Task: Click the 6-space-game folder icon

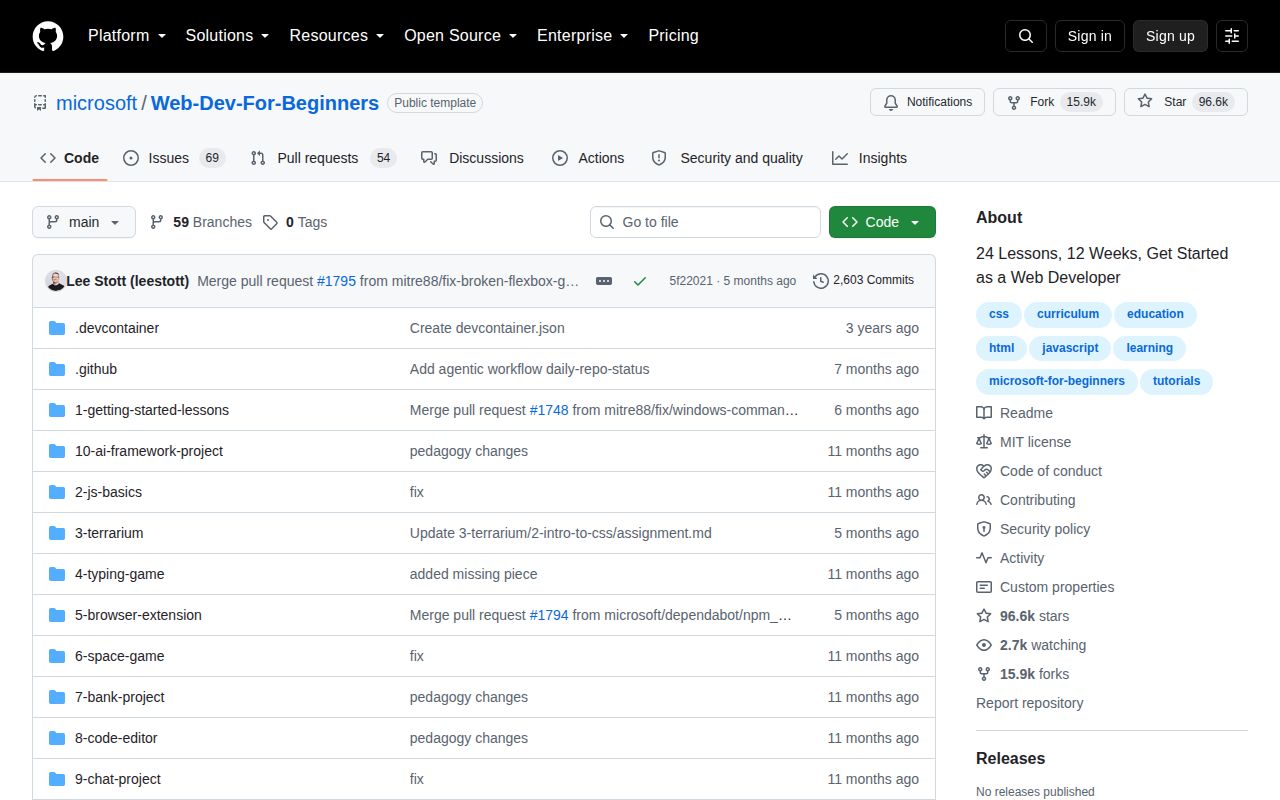Action: 57,656
